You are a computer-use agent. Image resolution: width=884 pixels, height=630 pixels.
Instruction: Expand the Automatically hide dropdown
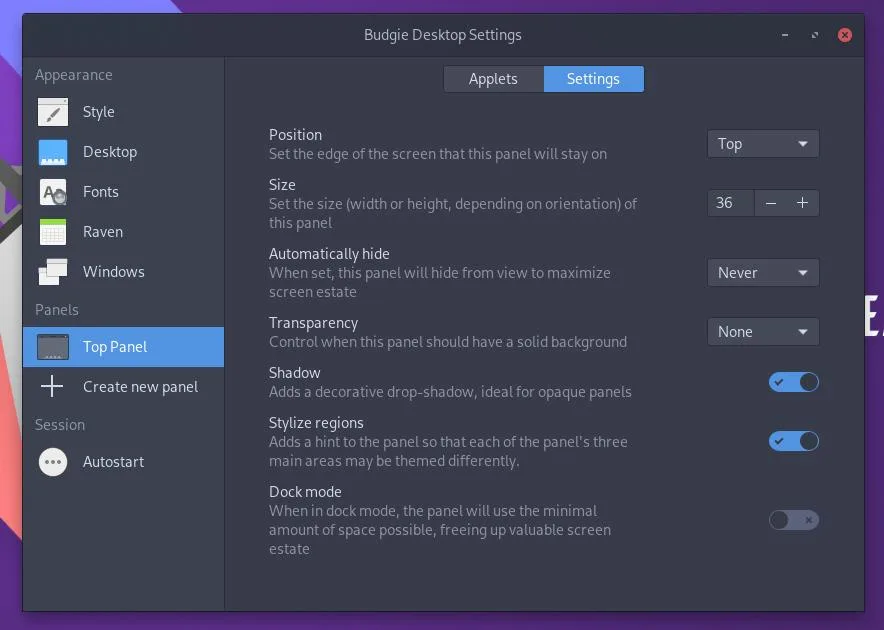click(763, 272)
